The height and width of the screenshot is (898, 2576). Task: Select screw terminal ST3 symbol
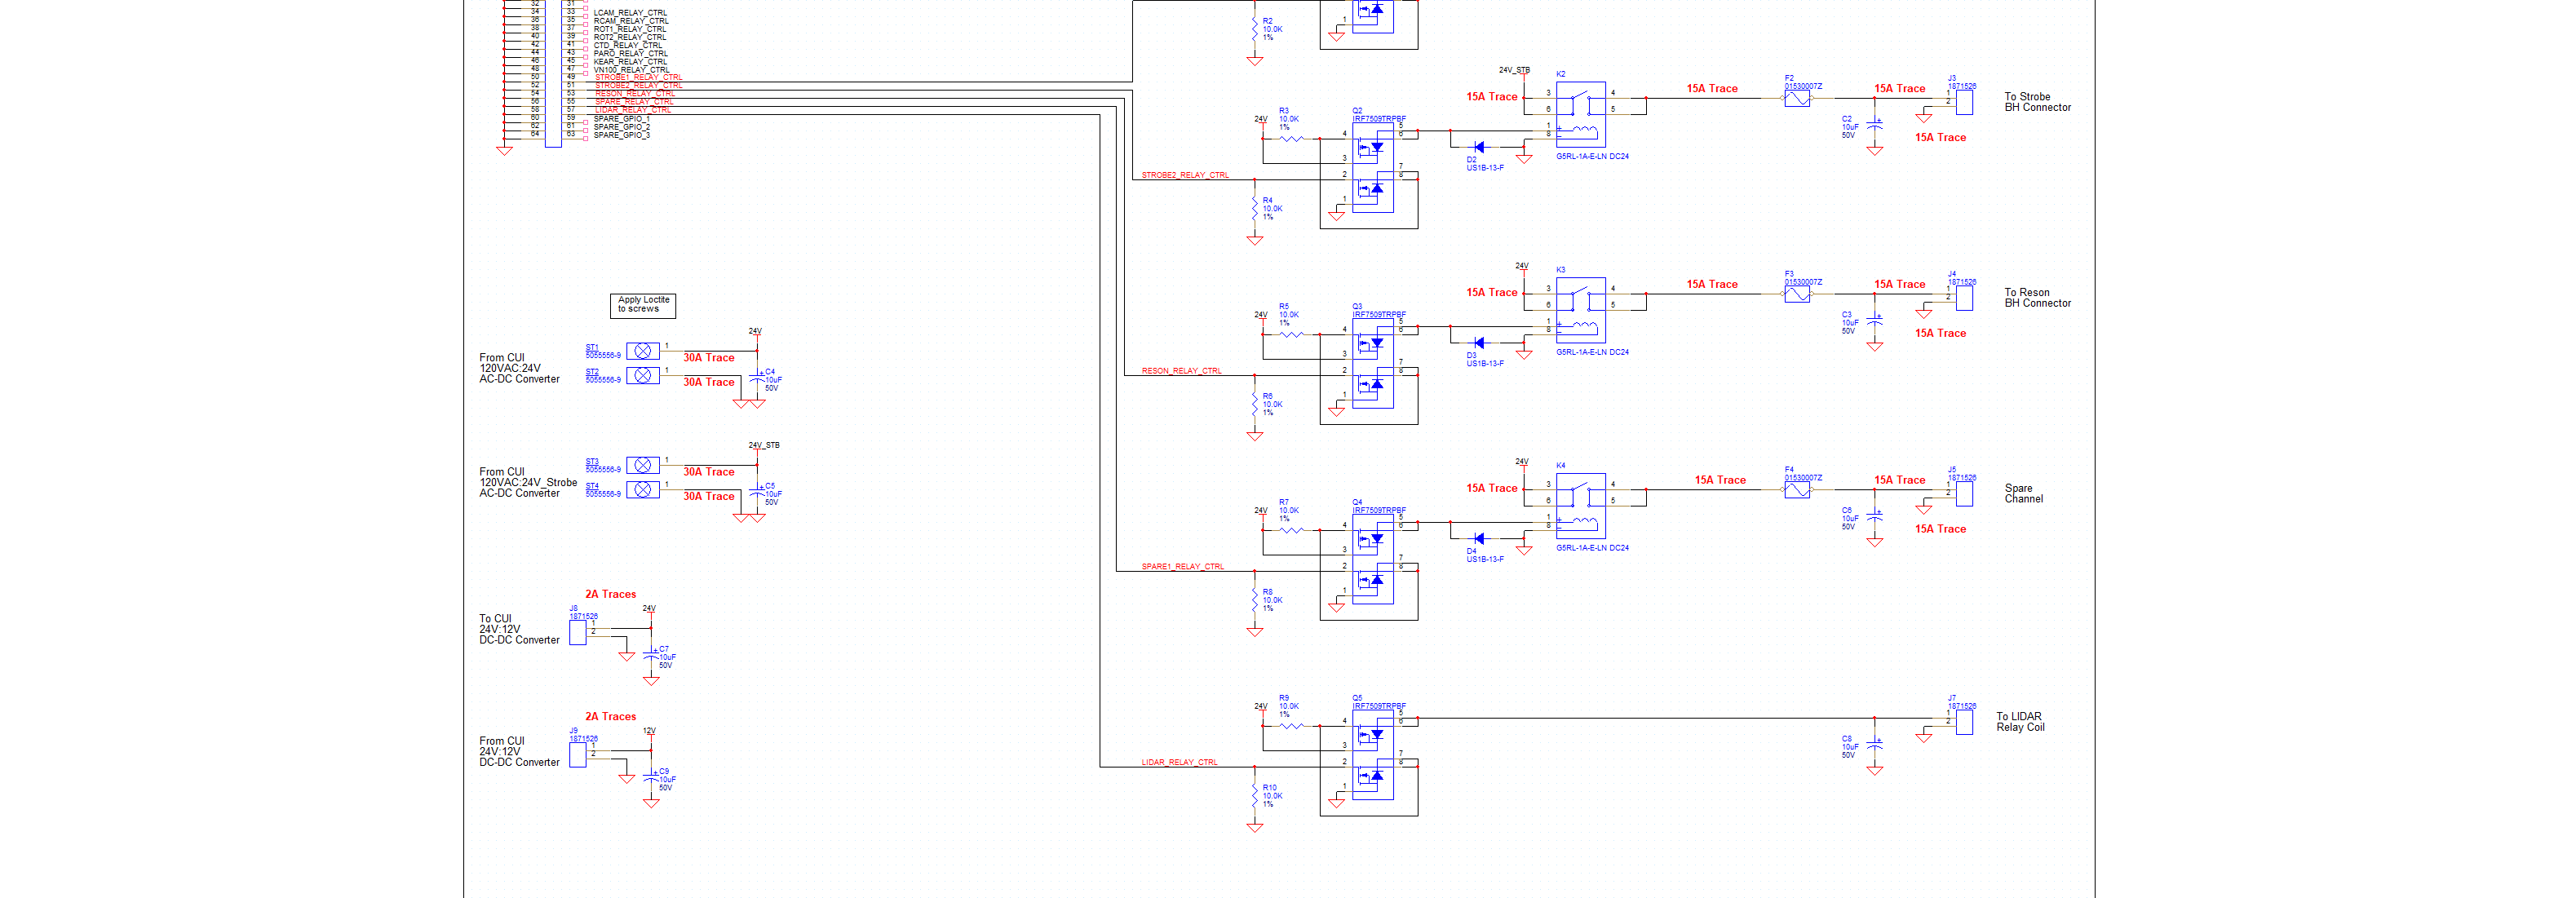point(643,465)
